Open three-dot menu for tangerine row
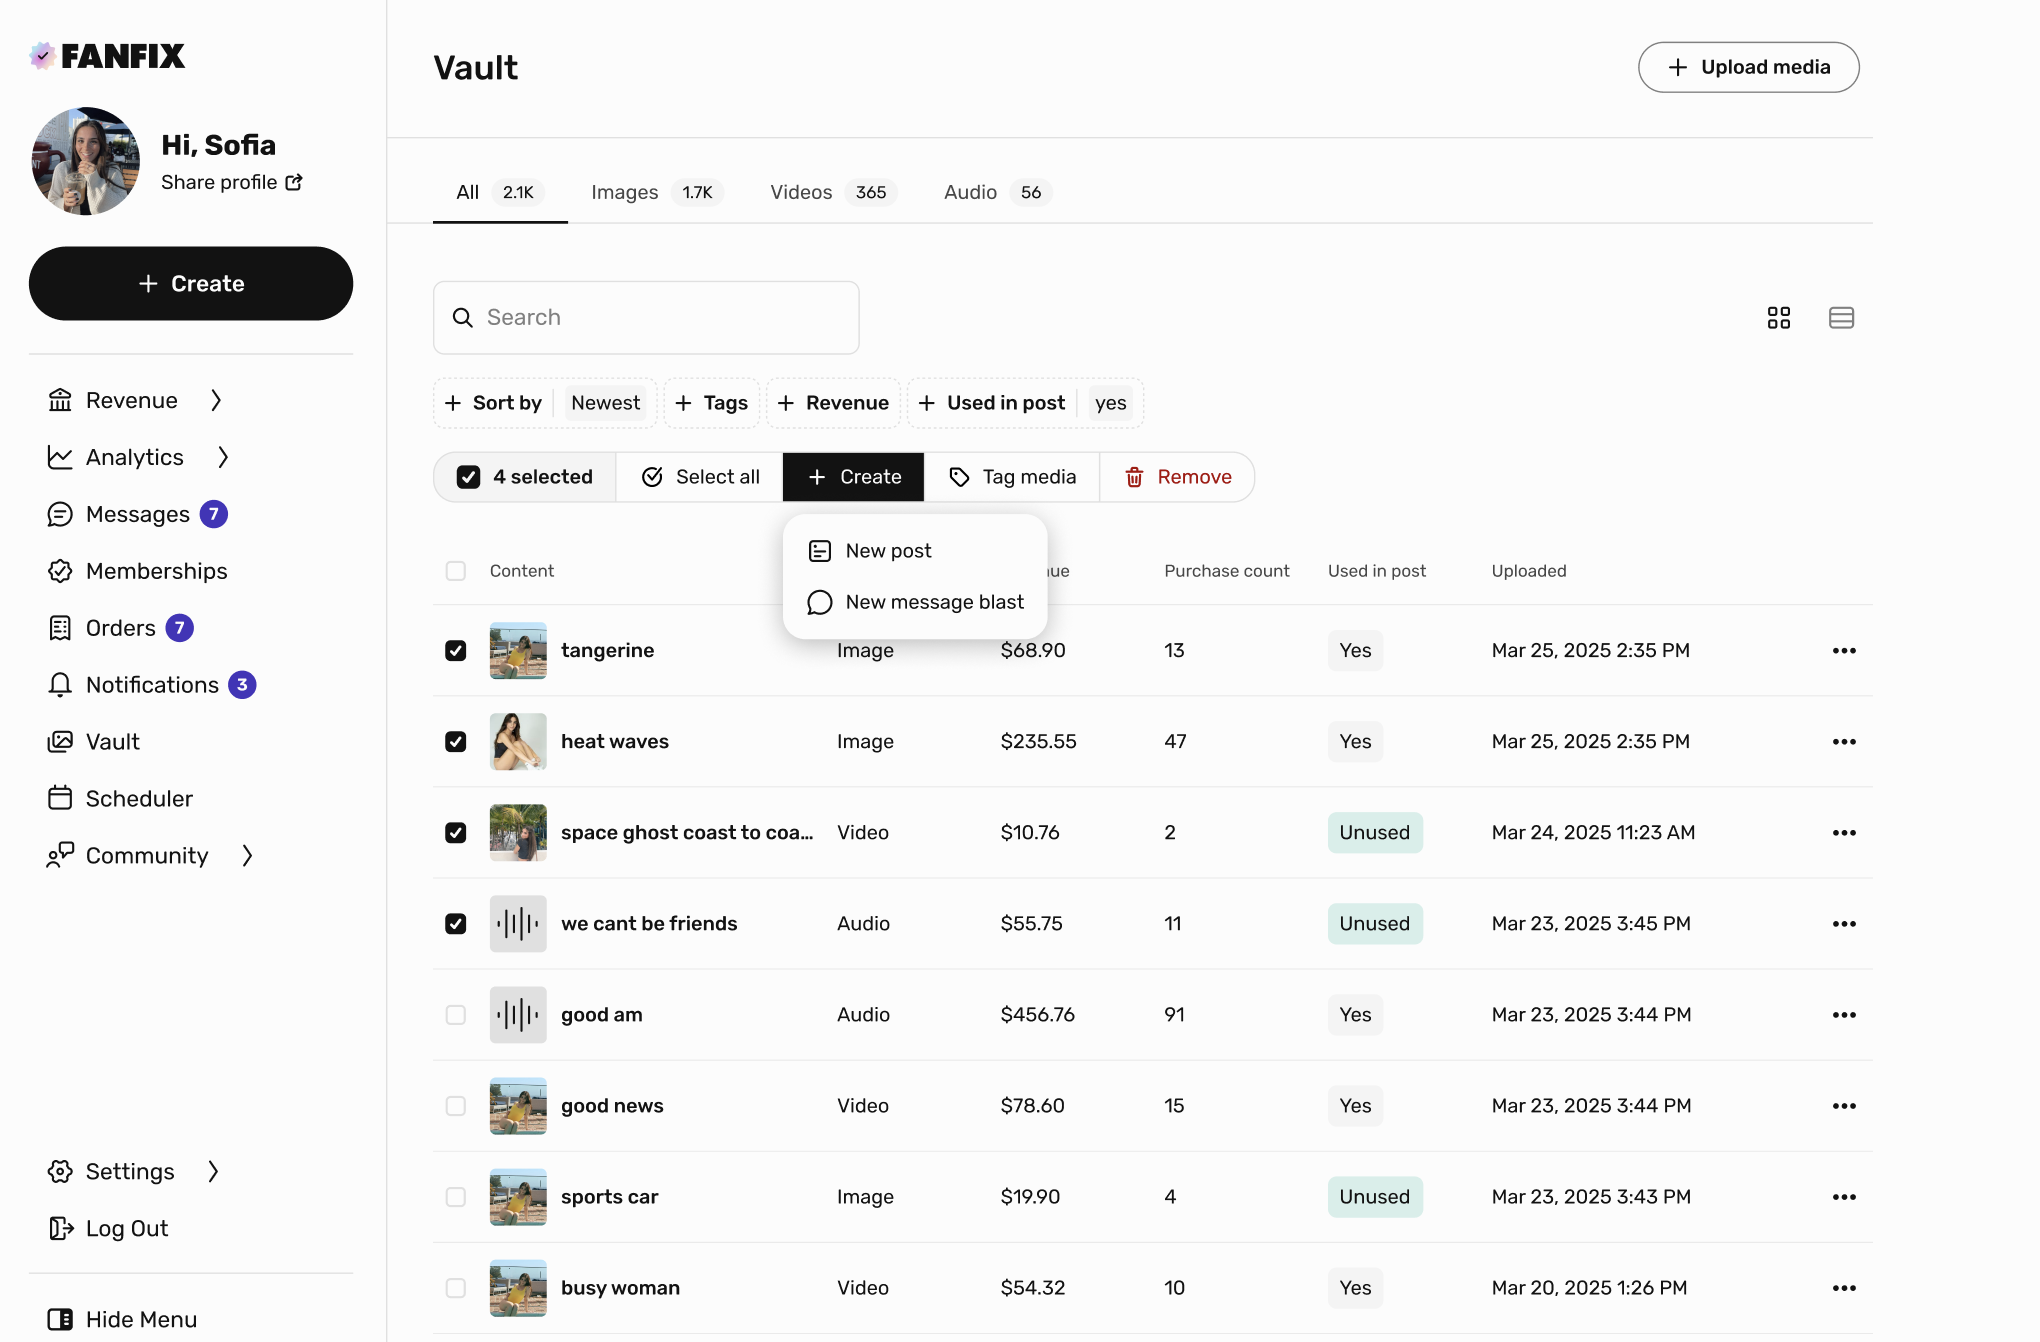The height and width of the screenshot is (1342, 2040). click(1844, 651)
